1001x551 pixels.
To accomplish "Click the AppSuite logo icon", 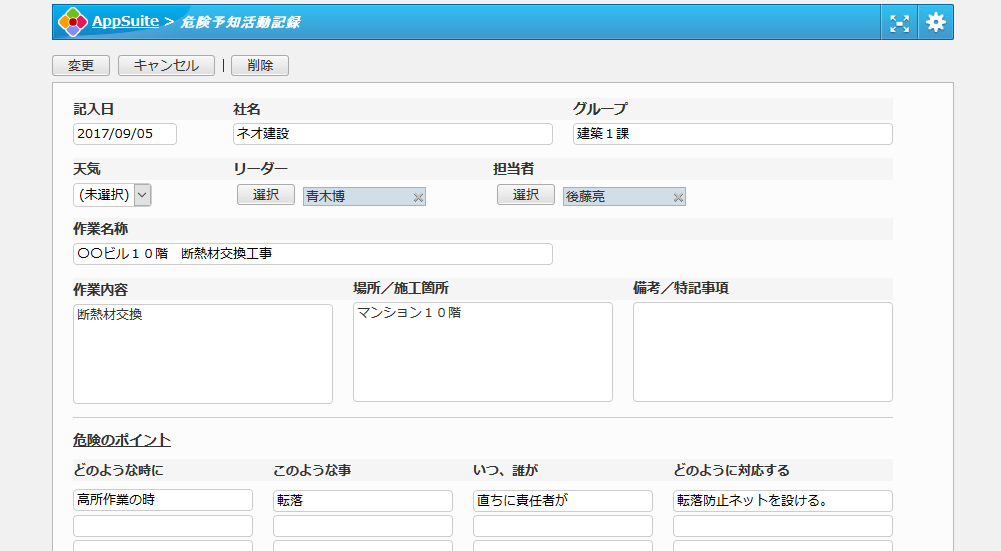I will (x=72, y=22).
